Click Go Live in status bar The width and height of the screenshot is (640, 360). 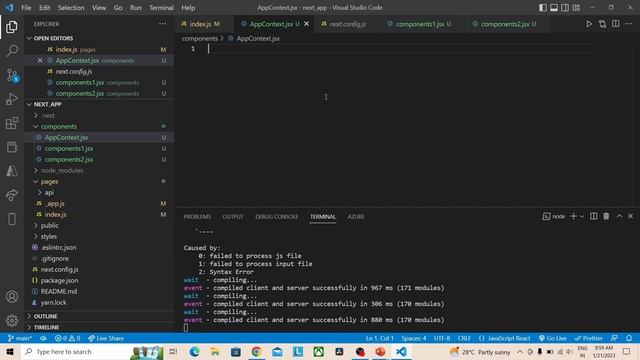click(553, 338)
